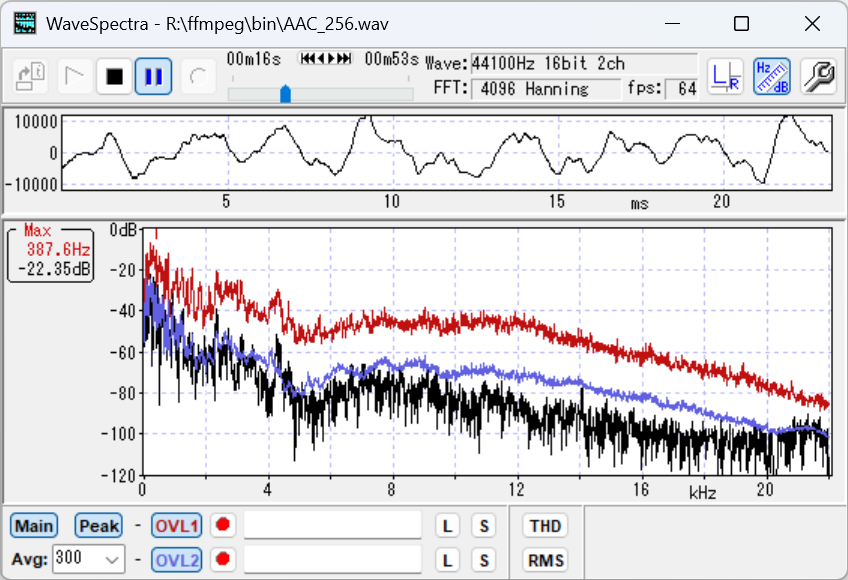Click the FFT field showing 4096 Hanning
848x580 pixels.
[546, 89]
